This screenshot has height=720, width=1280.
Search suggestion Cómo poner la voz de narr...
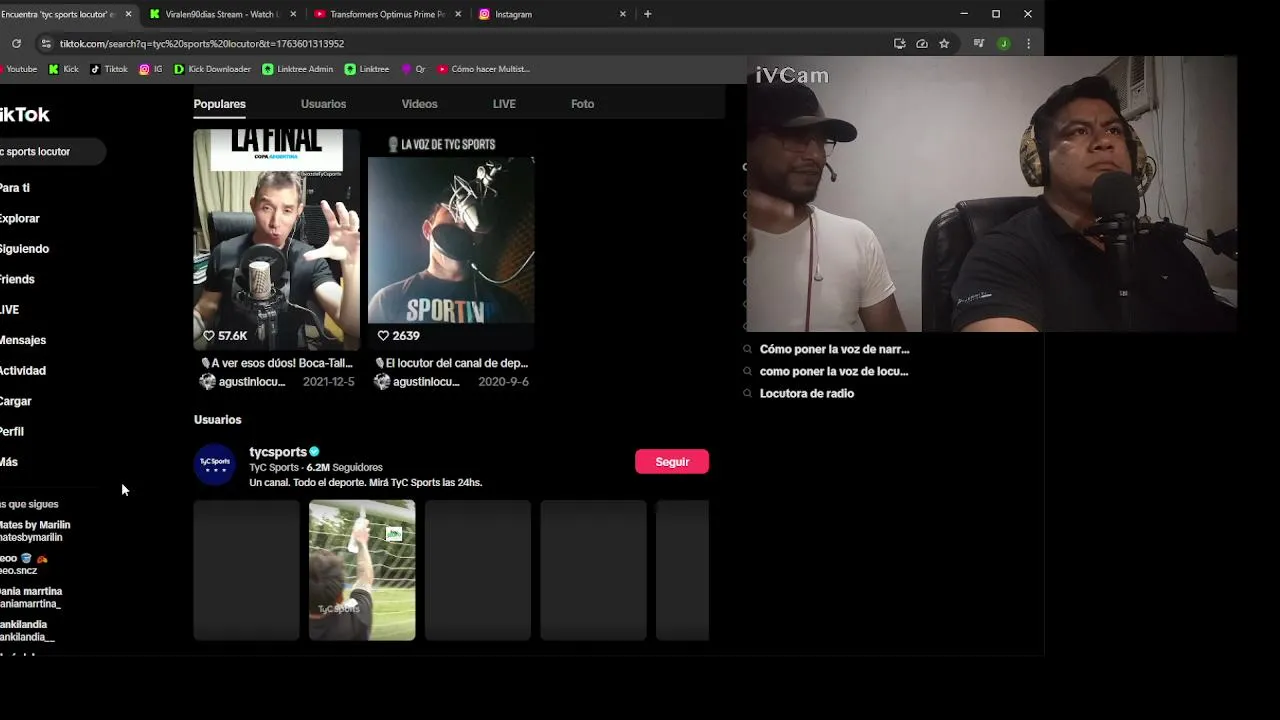point(834,349)
